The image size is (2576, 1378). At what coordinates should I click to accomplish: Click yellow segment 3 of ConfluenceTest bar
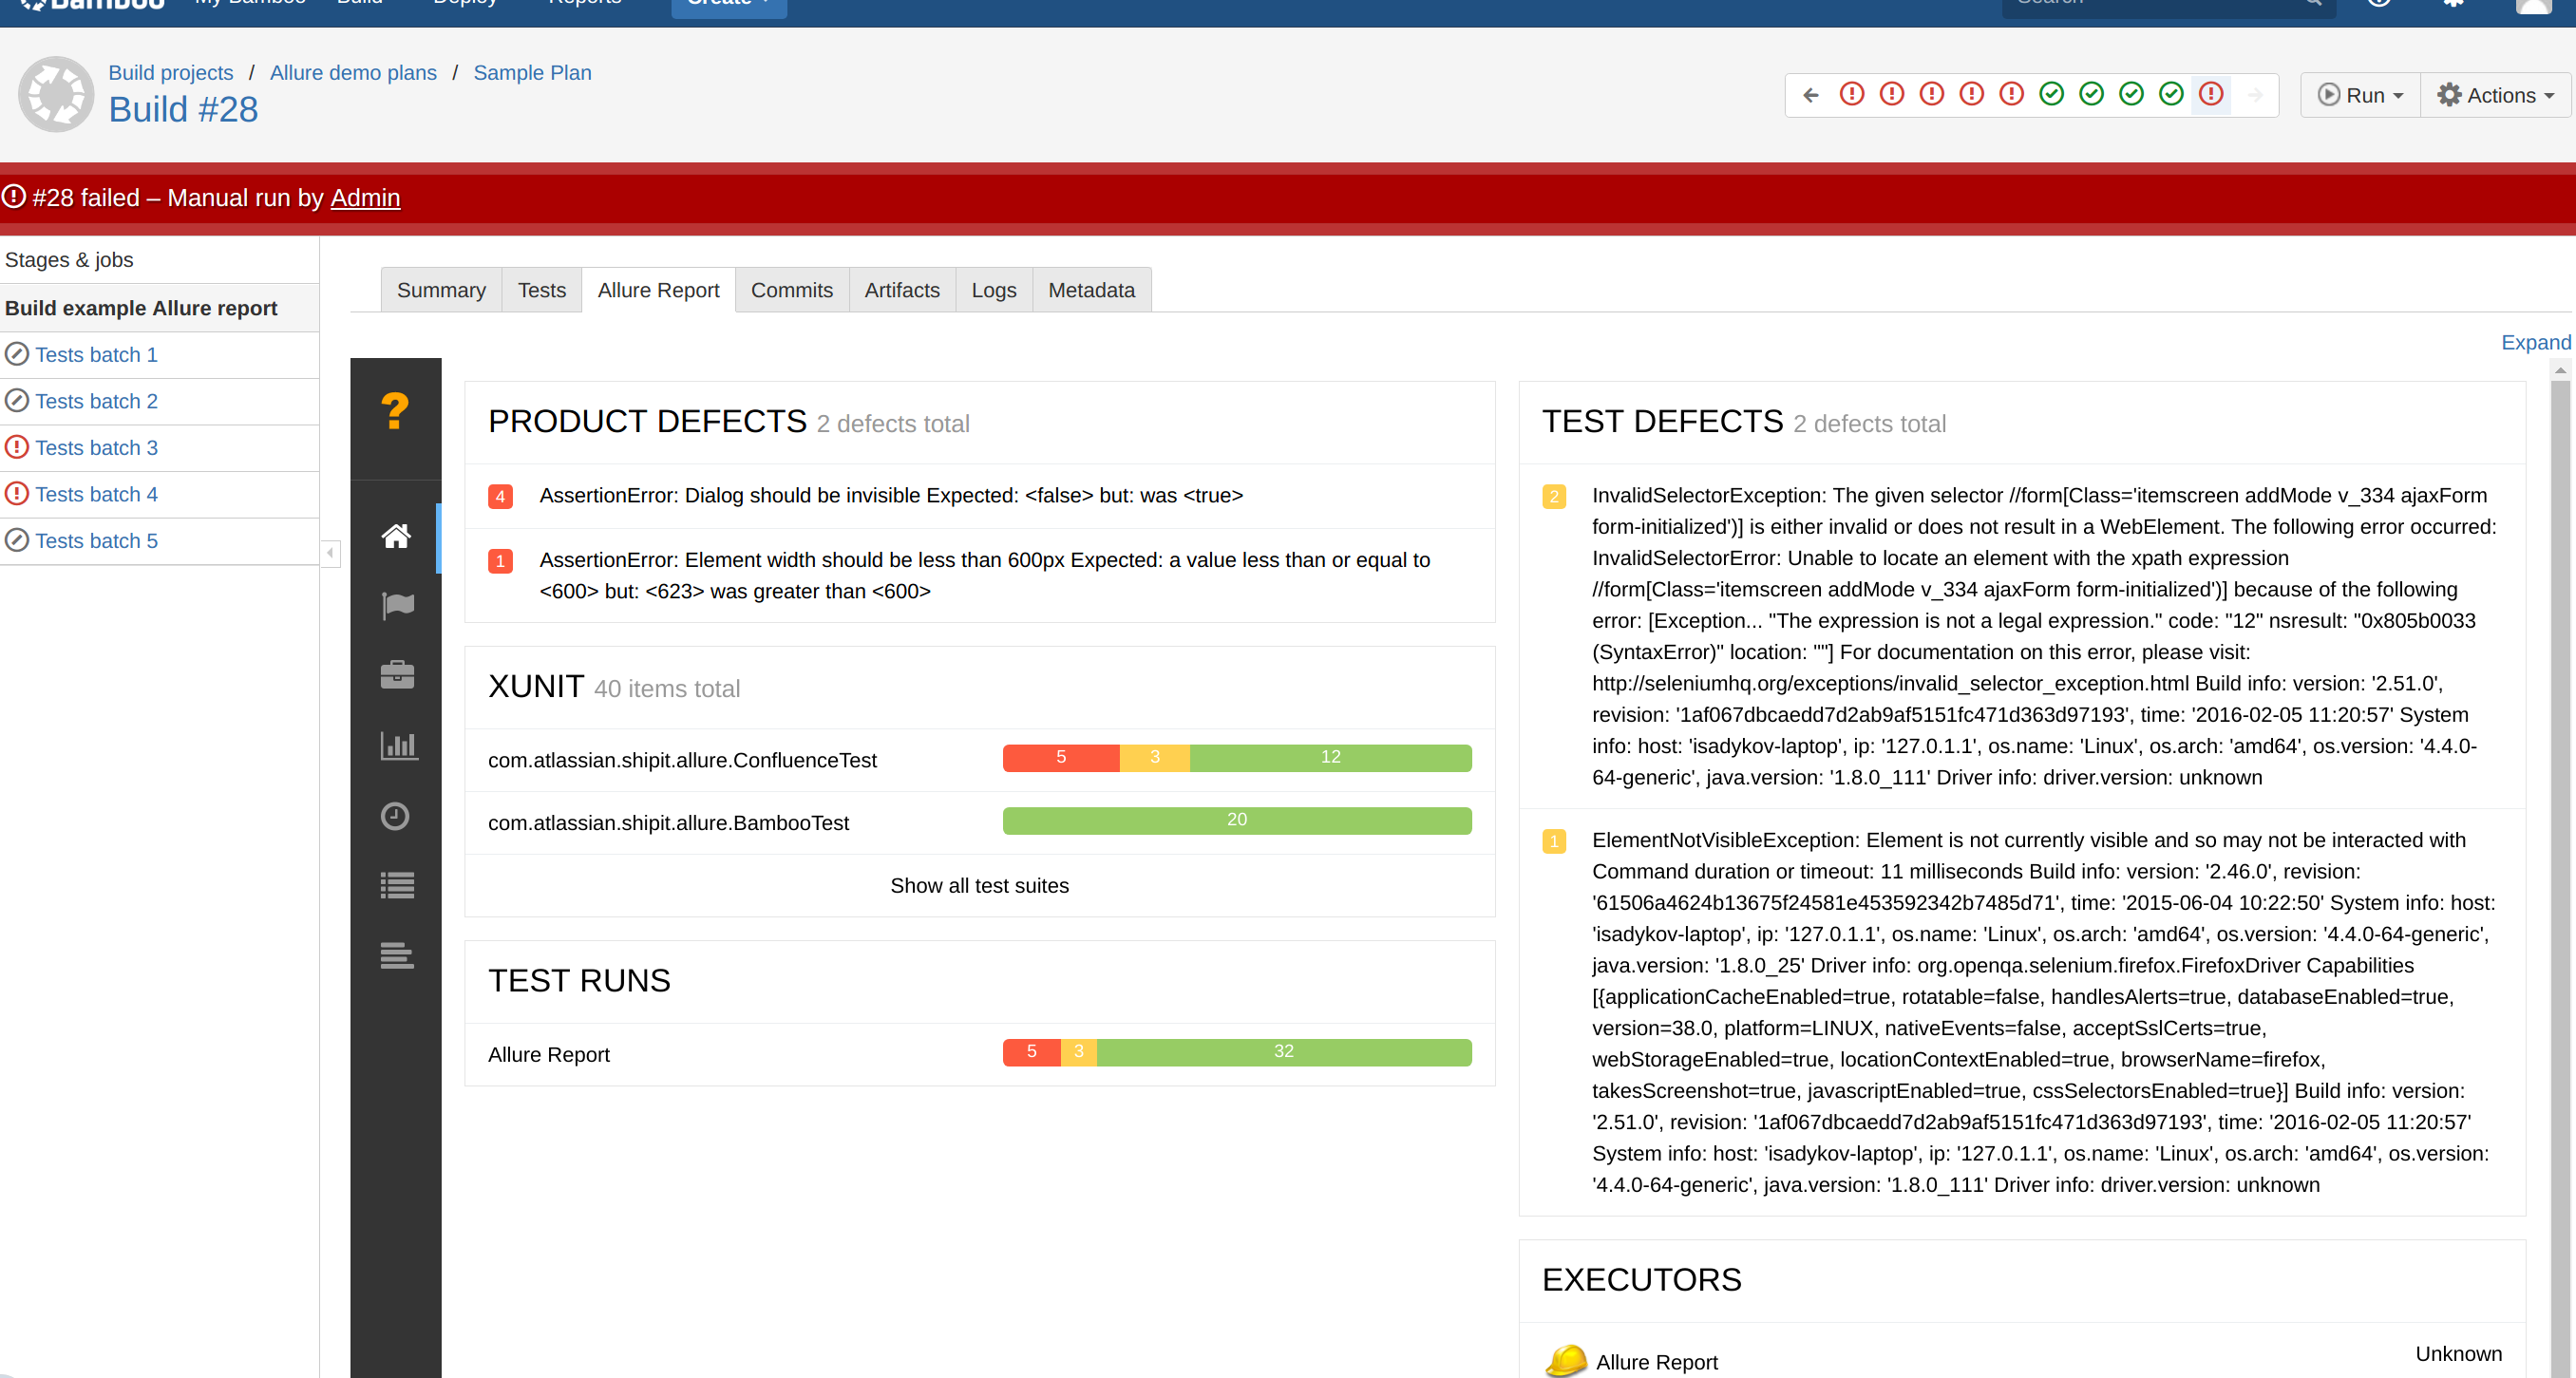(1155, 757)
